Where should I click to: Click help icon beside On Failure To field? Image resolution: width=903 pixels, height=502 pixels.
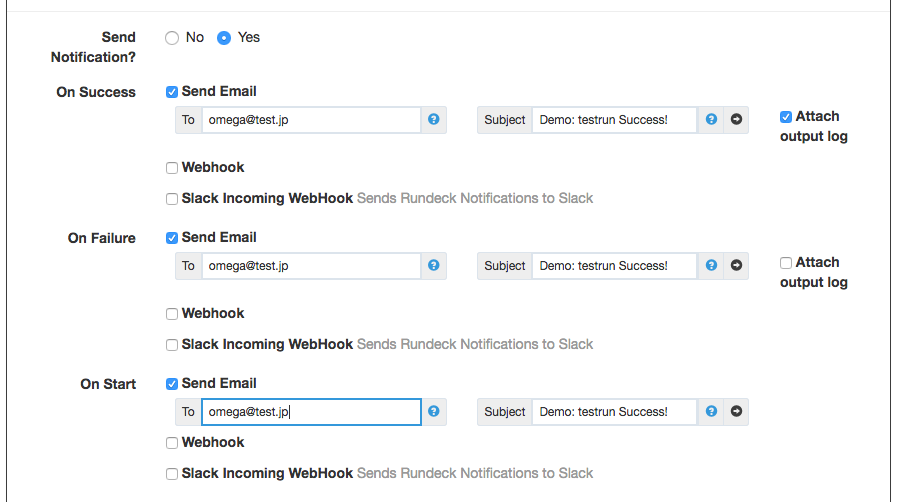tap(434, 266)
